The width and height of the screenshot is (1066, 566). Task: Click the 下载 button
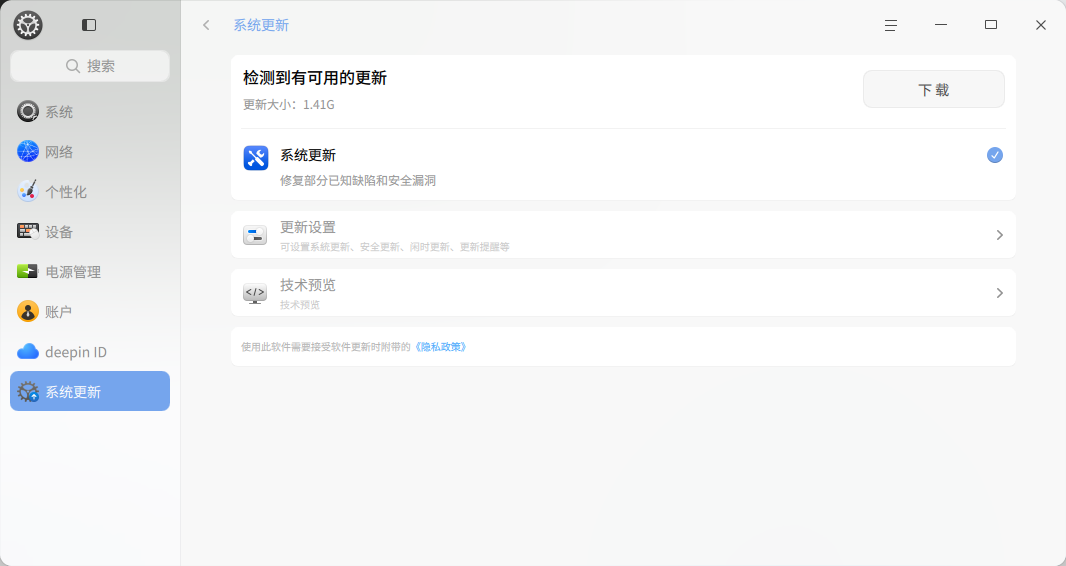tap(933, 89)
